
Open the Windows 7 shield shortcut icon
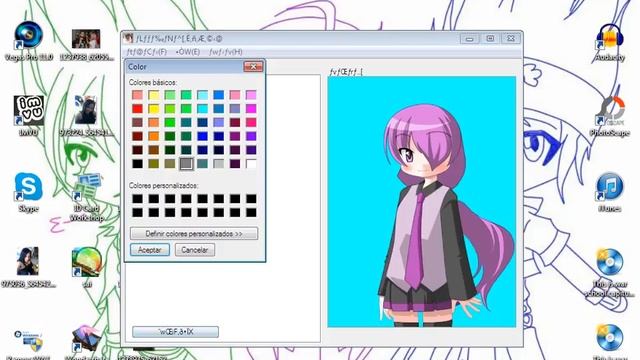coord(28,343)
